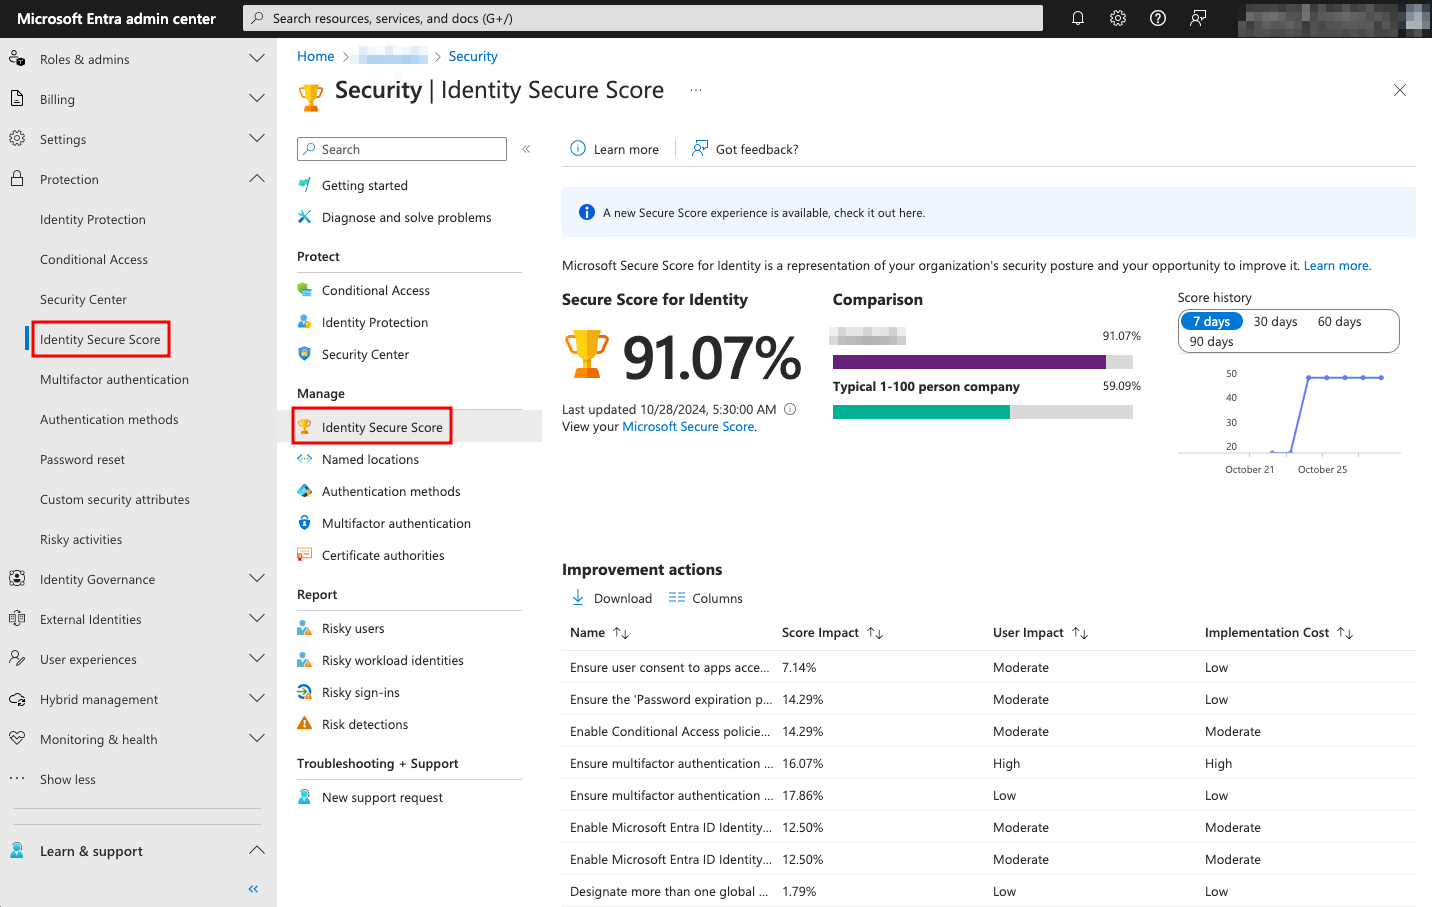1432x907 pixels.
Task: Click New support request
Action: tap(382, 797)
